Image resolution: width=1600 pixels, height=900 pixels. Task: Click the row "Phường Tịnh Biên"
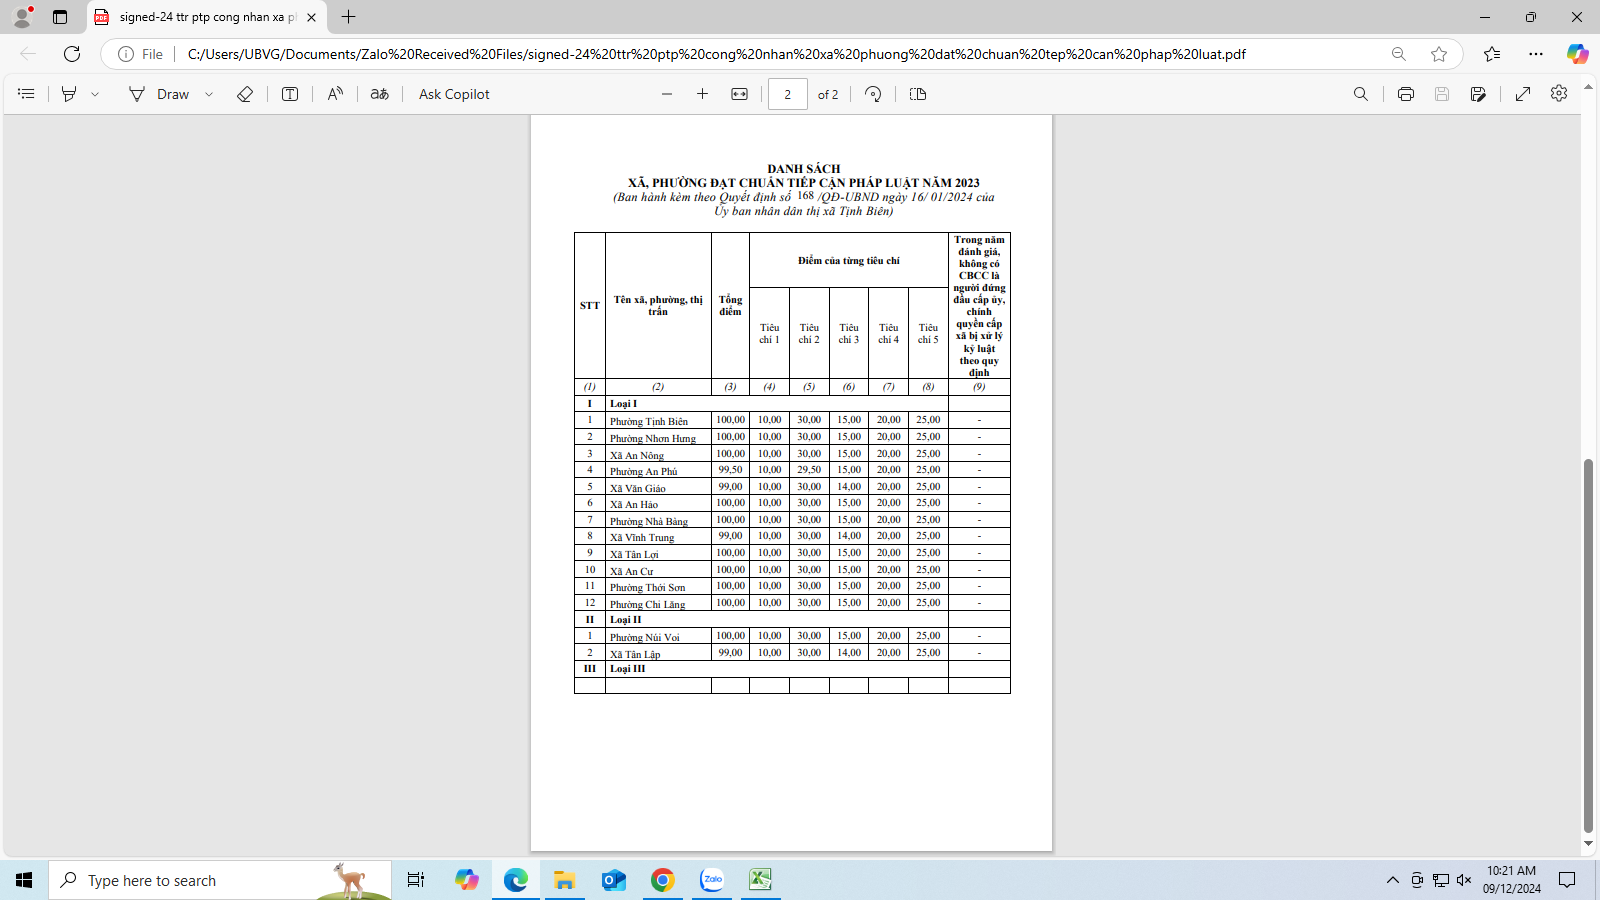792,420
